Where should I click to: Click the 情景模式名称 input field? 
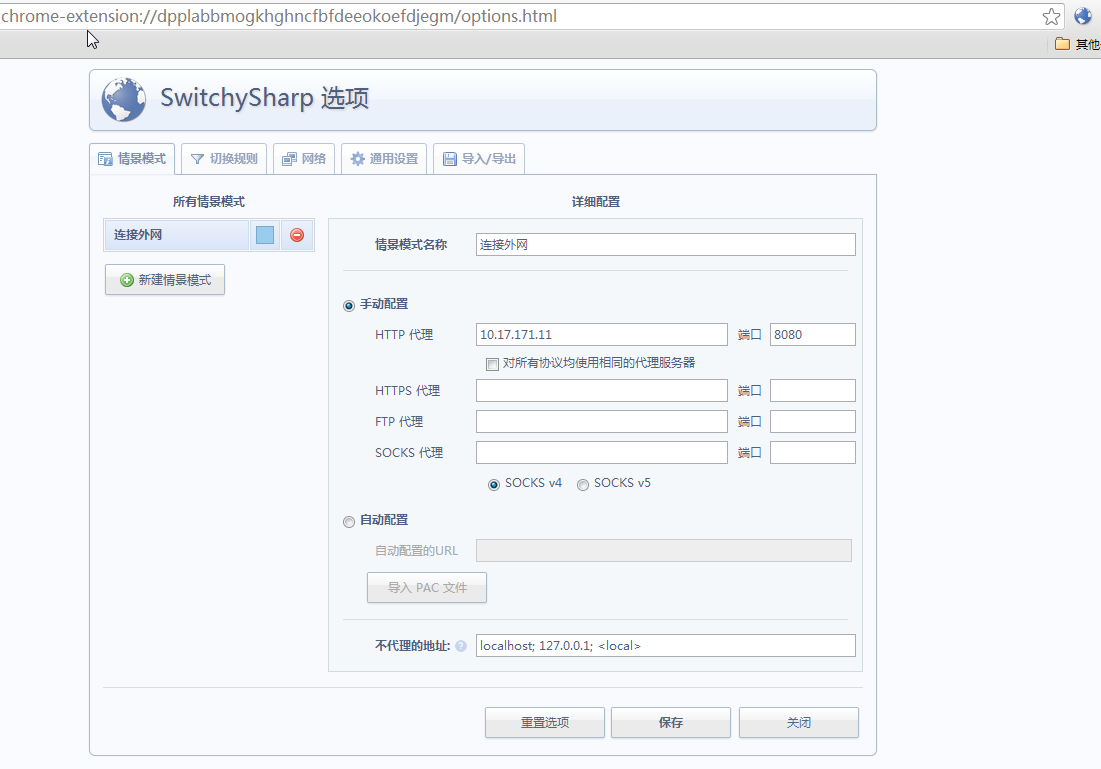pyautogui.click(x=666, y=244)
